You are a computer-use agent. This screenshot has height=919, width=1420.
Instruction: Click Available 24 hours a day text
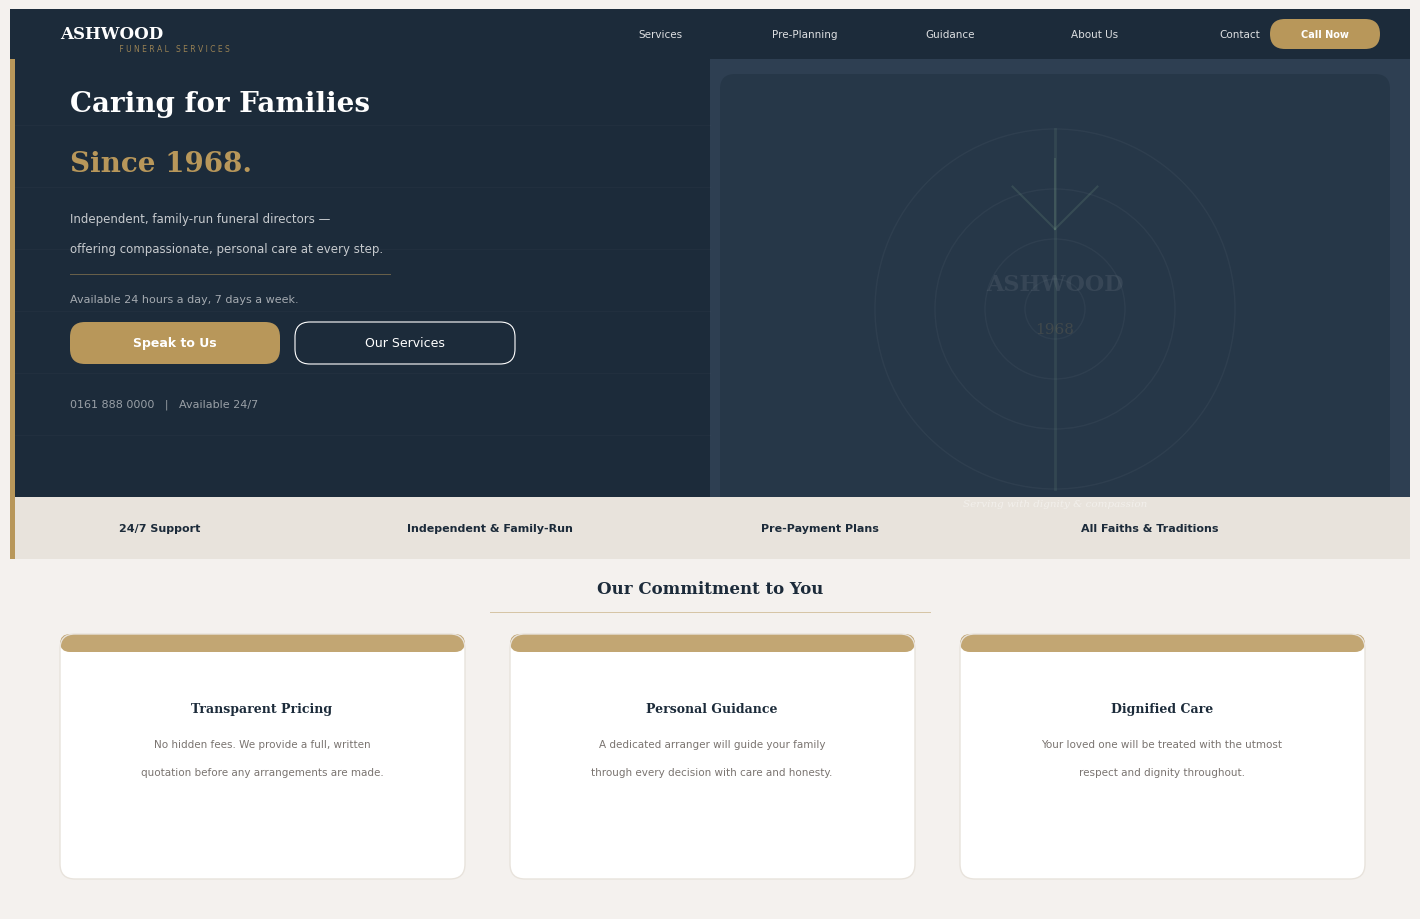tap(184, 300)
